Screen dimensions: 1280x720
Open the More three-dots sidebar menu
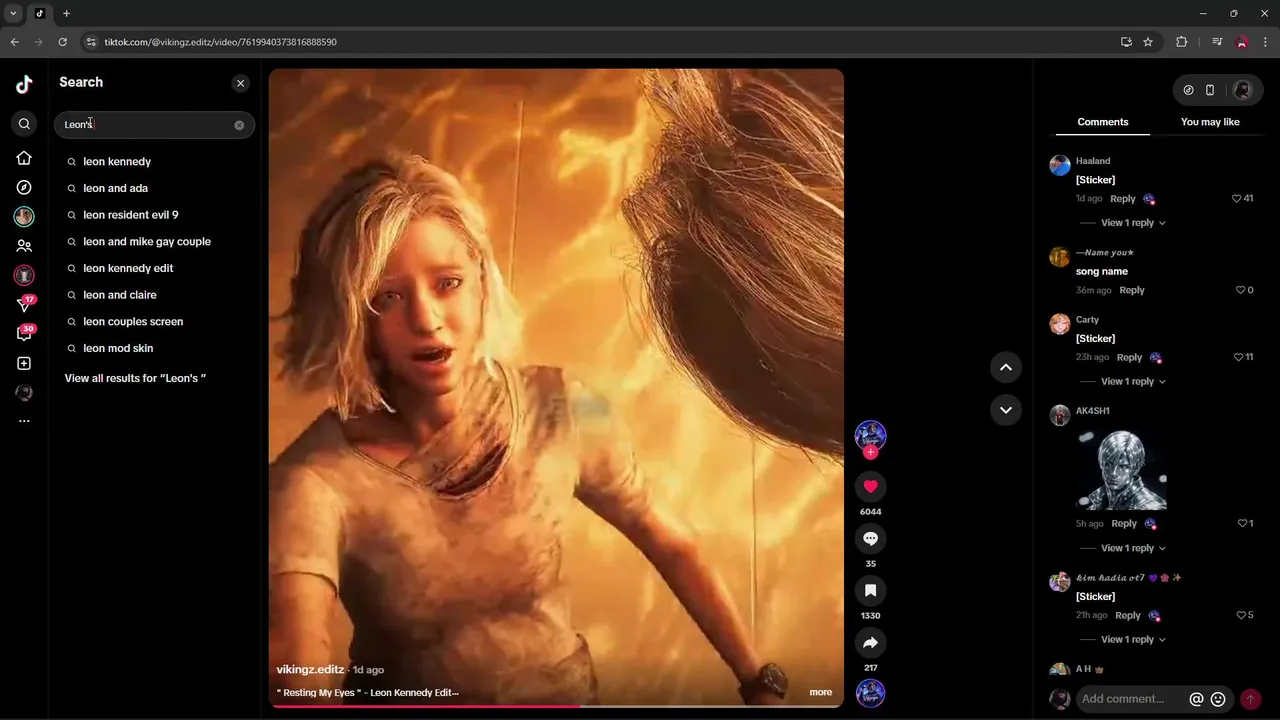[x=24, y=421]
